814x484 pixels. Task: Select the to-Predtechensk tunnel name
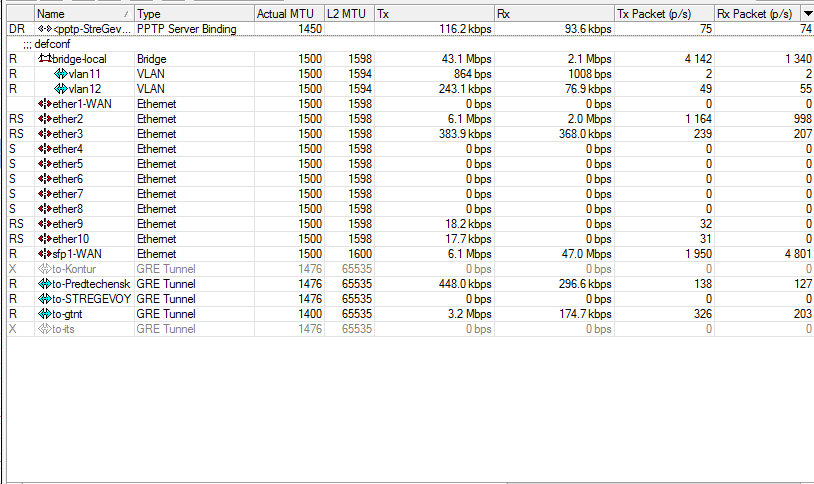[91, 285]
